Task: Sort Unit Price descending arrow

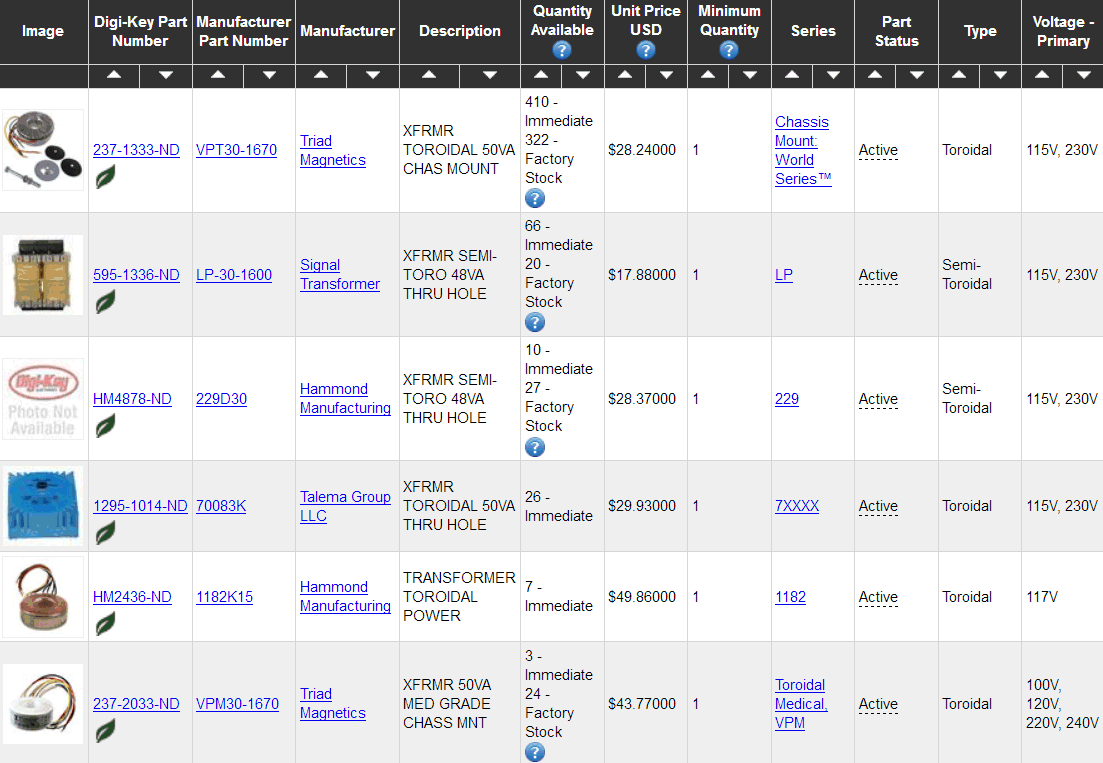Action: (667, 75)
